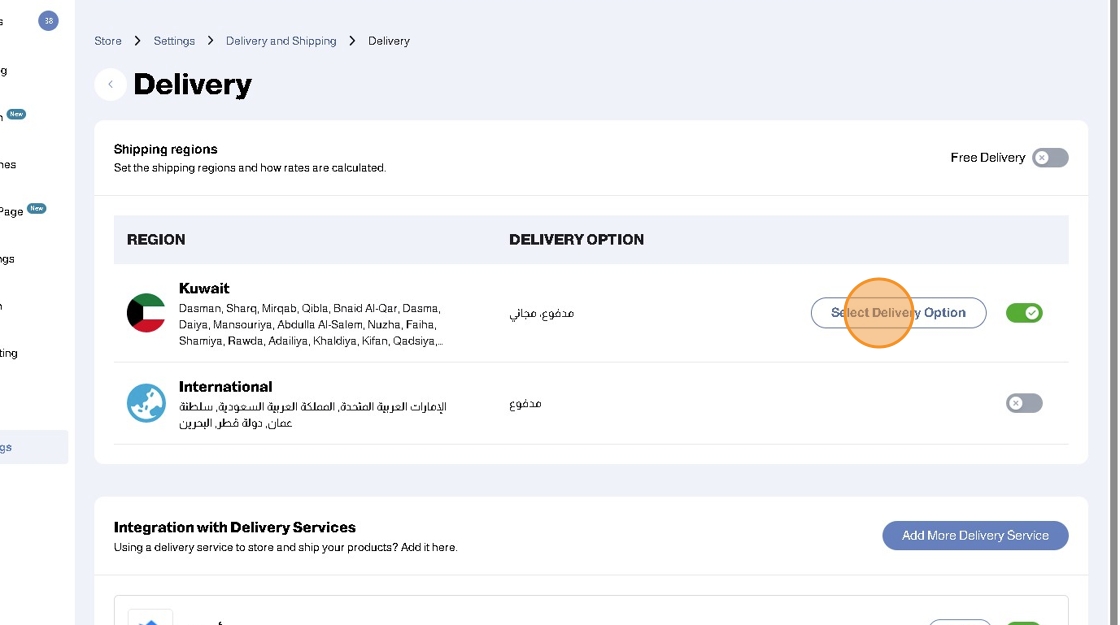Click Add More Delivery Service button
The height and width of the screenshot is (625, 1120).
(x=975, y=535)
